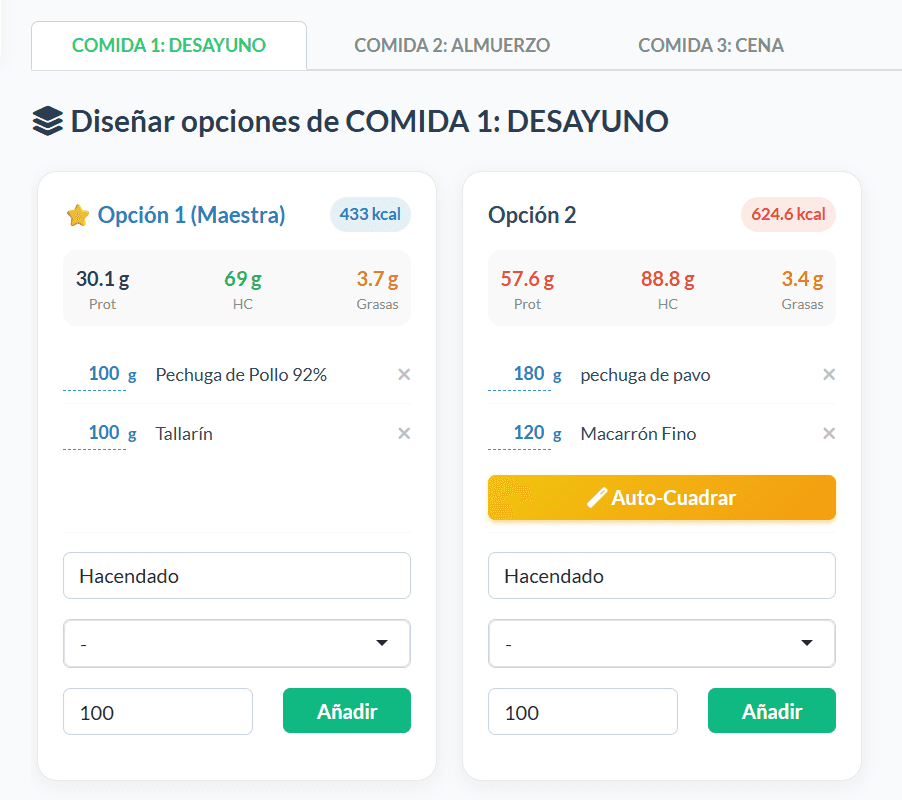
Task: Edit 100 g amount for Pechuga de Pollo
Action: [x=94, y=374]
